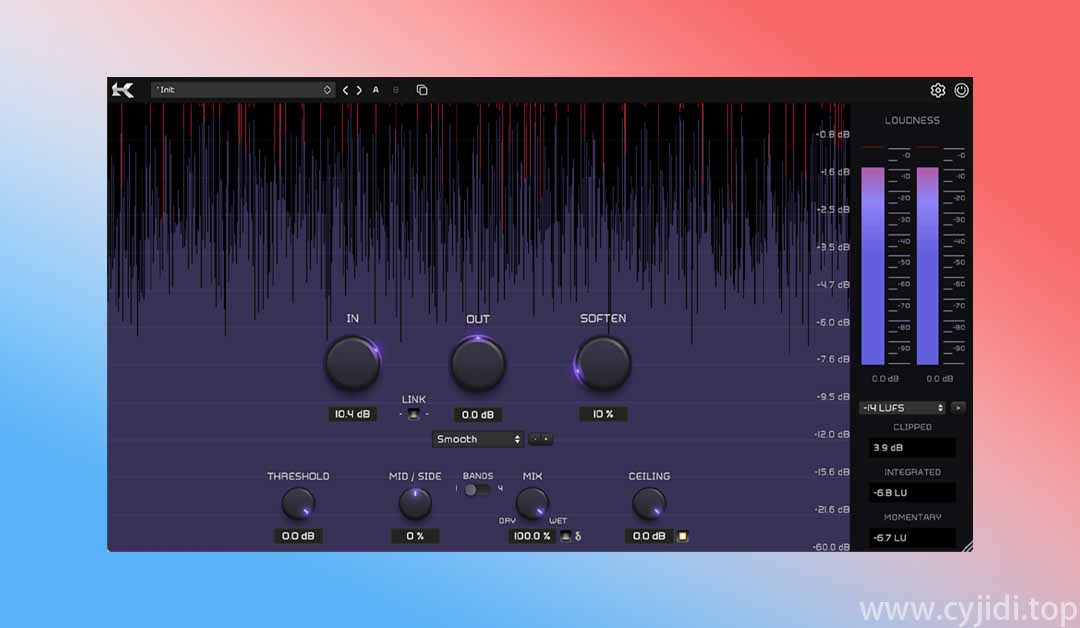Edit MID / SIDE 0 % value
Image resolution: width=1080 pixels, height=628 pixels.
pyautogui.click(x=415, y=536)
